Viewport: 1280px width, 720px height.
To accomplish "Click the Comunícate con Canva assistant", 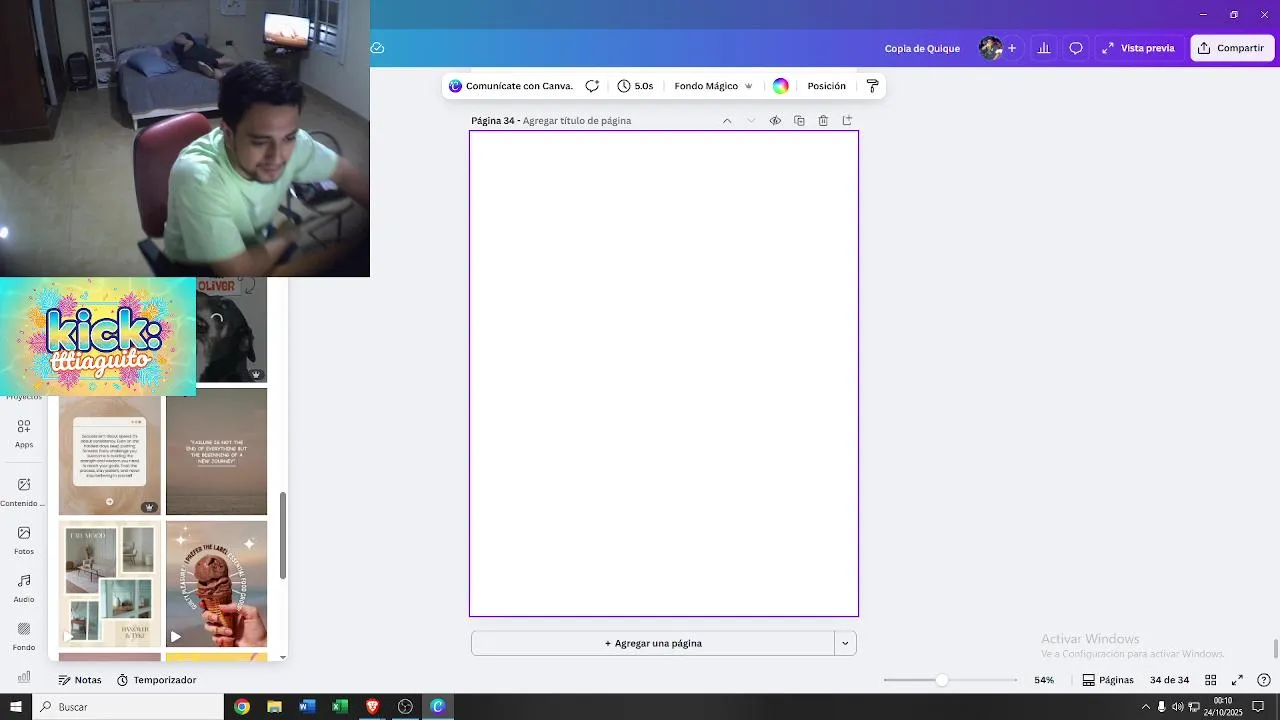I will pos(511,86).
